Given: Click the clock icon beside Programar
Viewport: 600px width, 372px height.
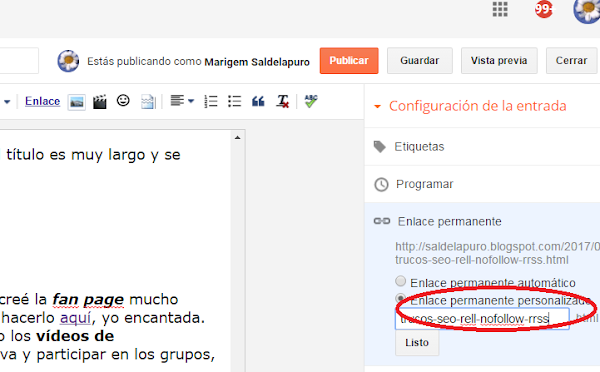Looking at the screenshot, I should [381, 184].
